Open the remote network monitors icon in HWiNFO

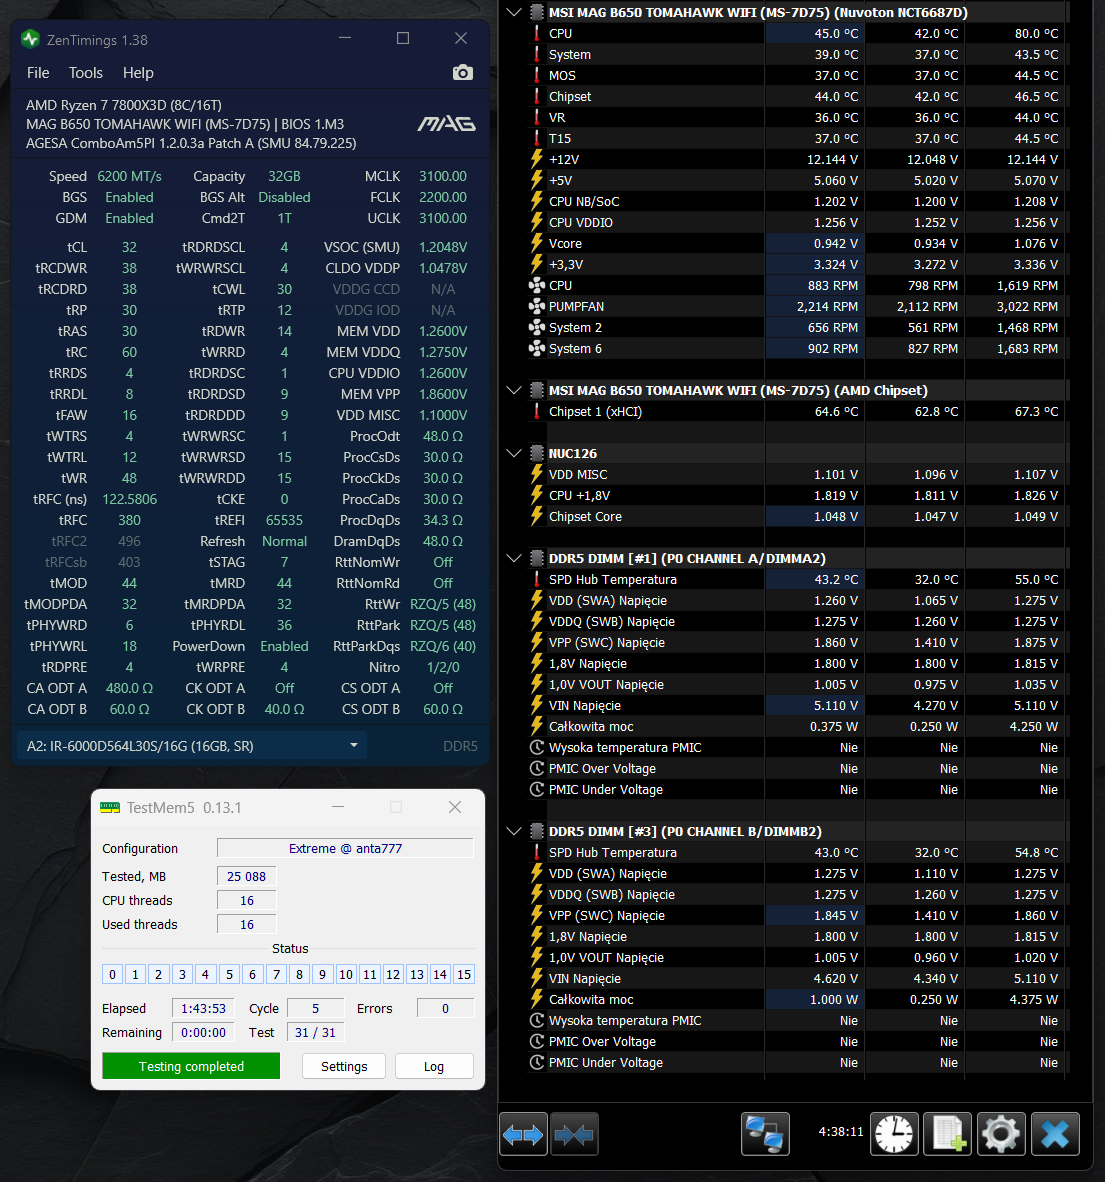[x=765, y=1134]
